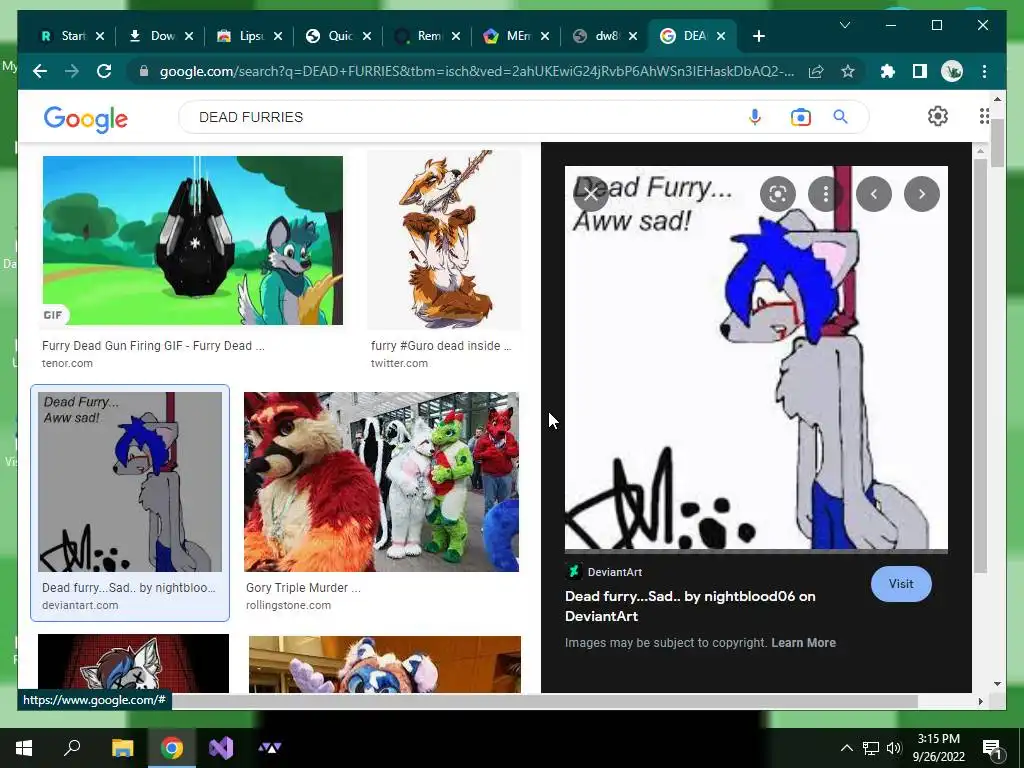
Task: Open the Google apps grid
Action: coord(984,116)
